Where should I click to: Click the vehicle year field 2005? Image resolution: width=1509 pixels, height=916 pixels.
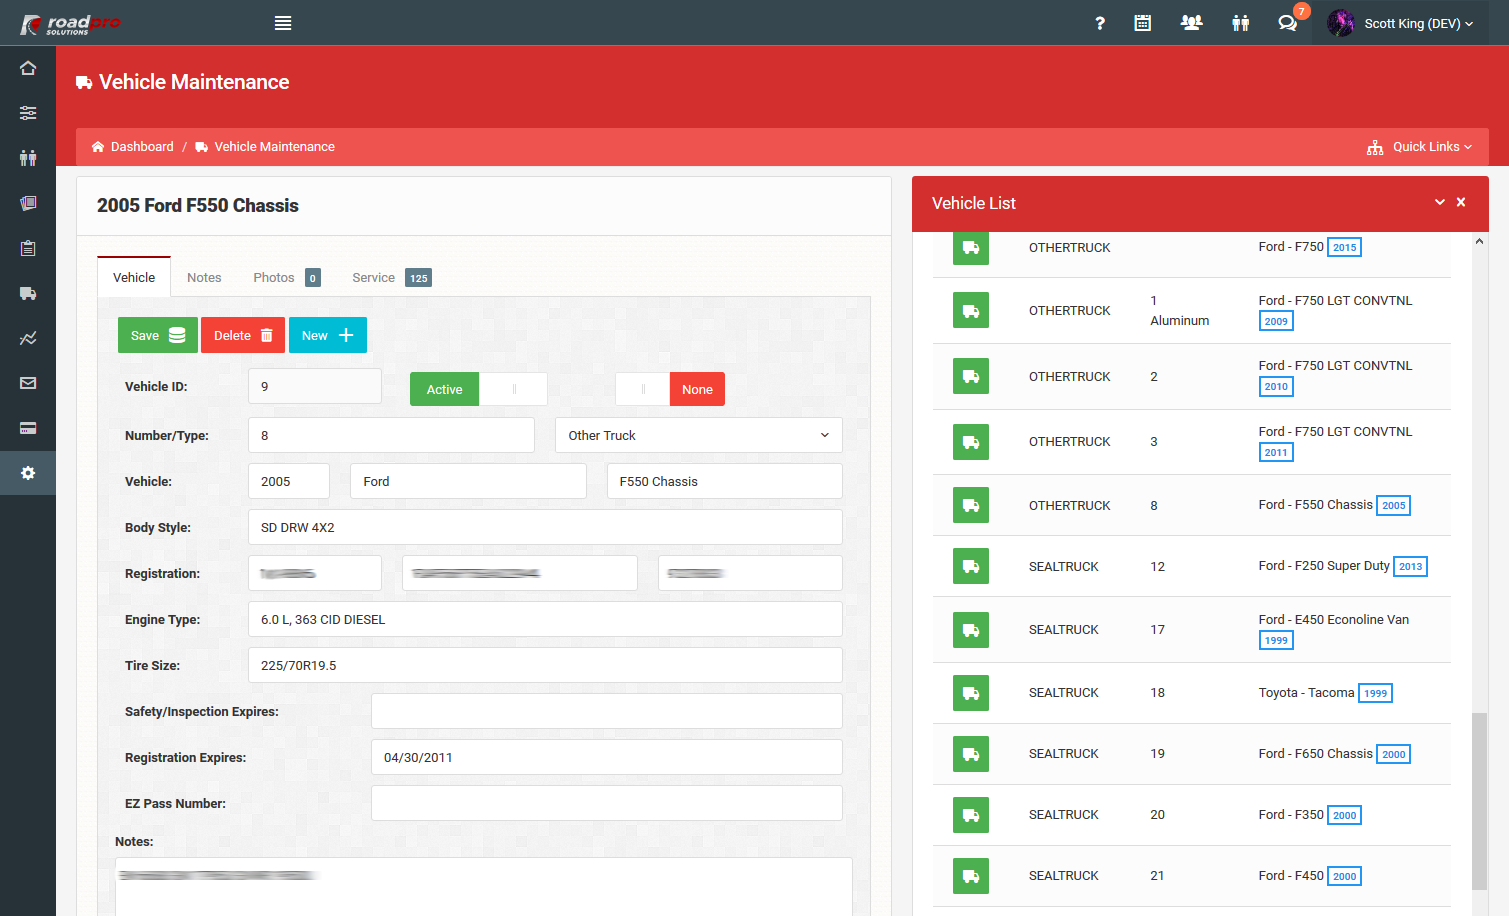(x=289, y=481)
